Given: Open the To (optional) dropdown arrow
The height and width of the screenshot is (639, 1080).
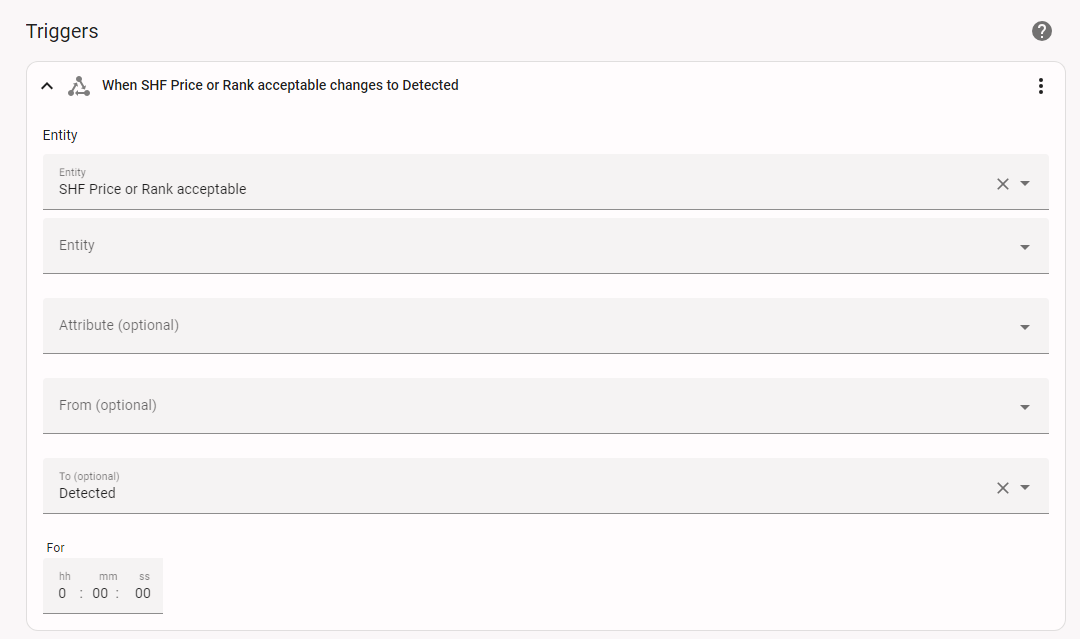Looking at the screenshot, I should click(x=1025, y=488).
